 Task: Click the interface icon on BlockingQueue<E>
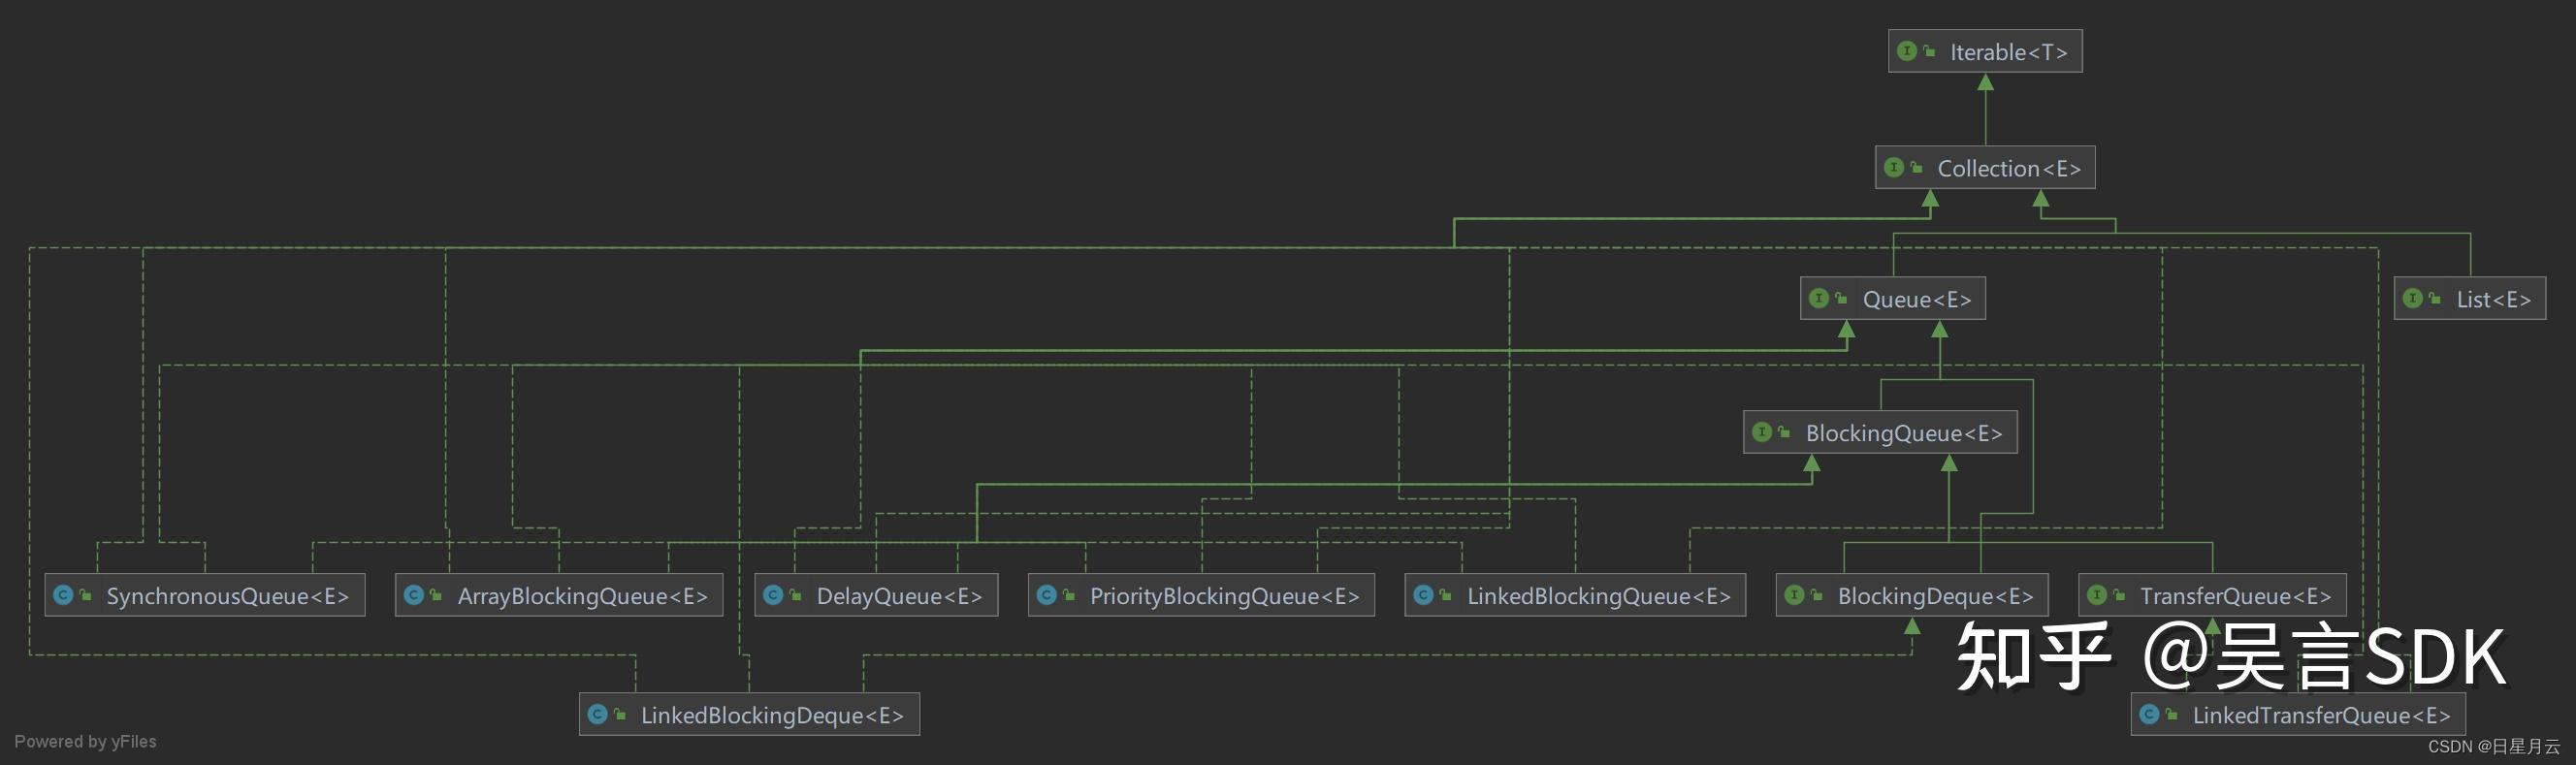click(1762, 432)
